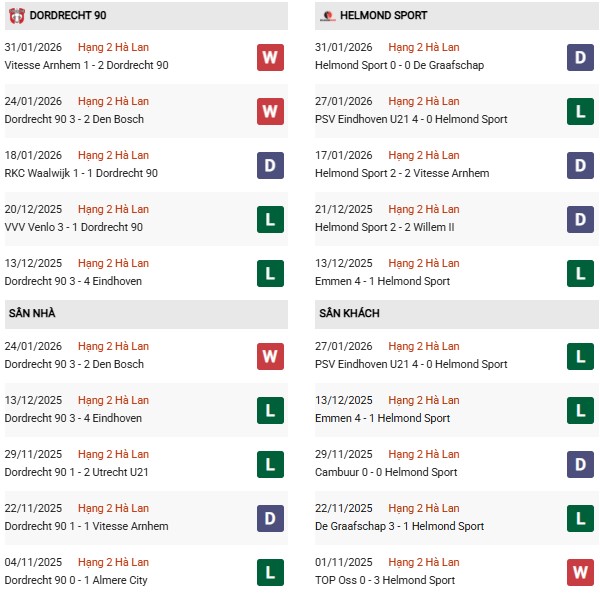Click L badge for Dordrecht 90 0-1 Almere City

coord(270,572)
